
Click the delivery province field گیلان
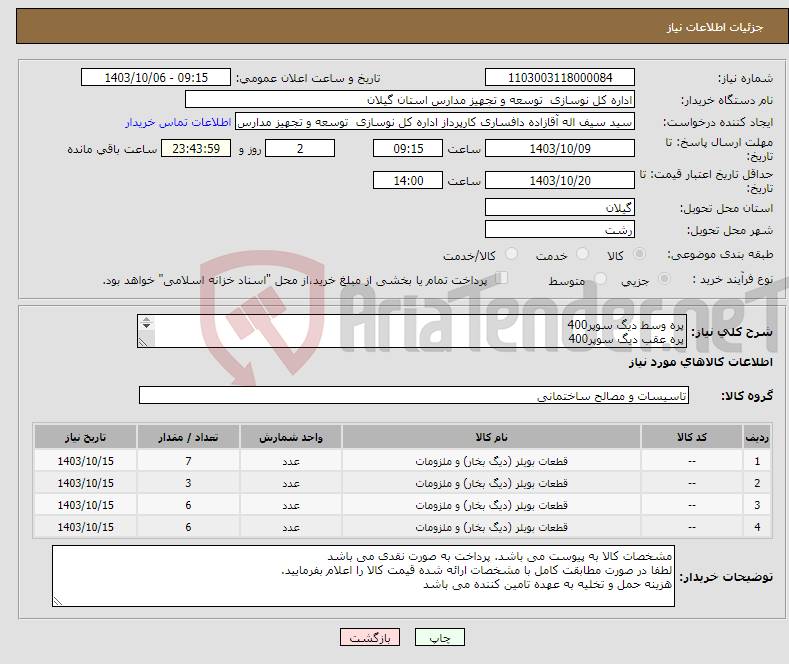click(x=560, y=207)
